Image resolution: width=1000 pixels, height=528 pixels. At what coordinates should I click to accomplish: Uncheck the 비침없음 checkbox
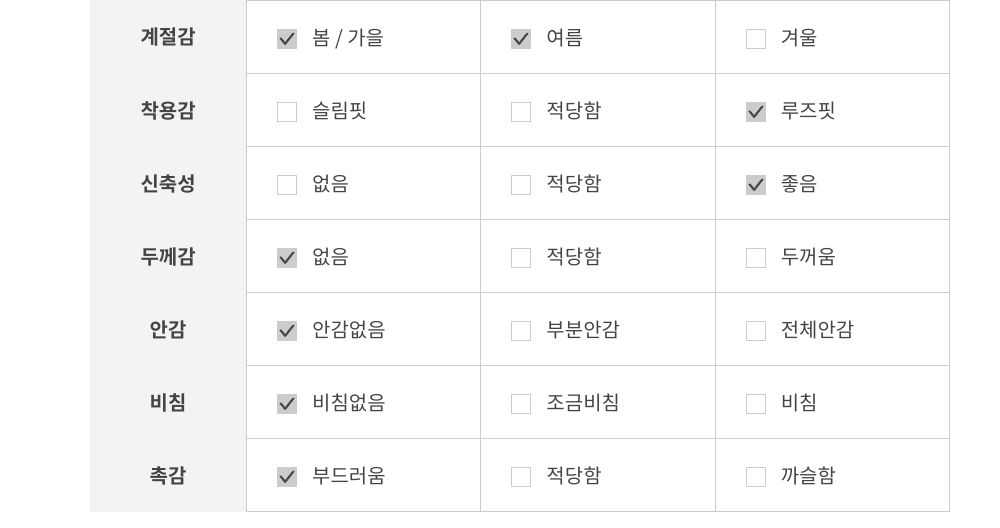(287, 404)
